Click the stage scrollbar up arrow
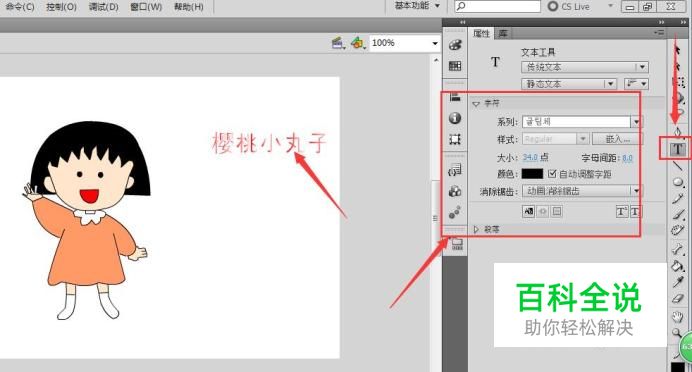This screenshot has height=372, width=692. [436, 60]
